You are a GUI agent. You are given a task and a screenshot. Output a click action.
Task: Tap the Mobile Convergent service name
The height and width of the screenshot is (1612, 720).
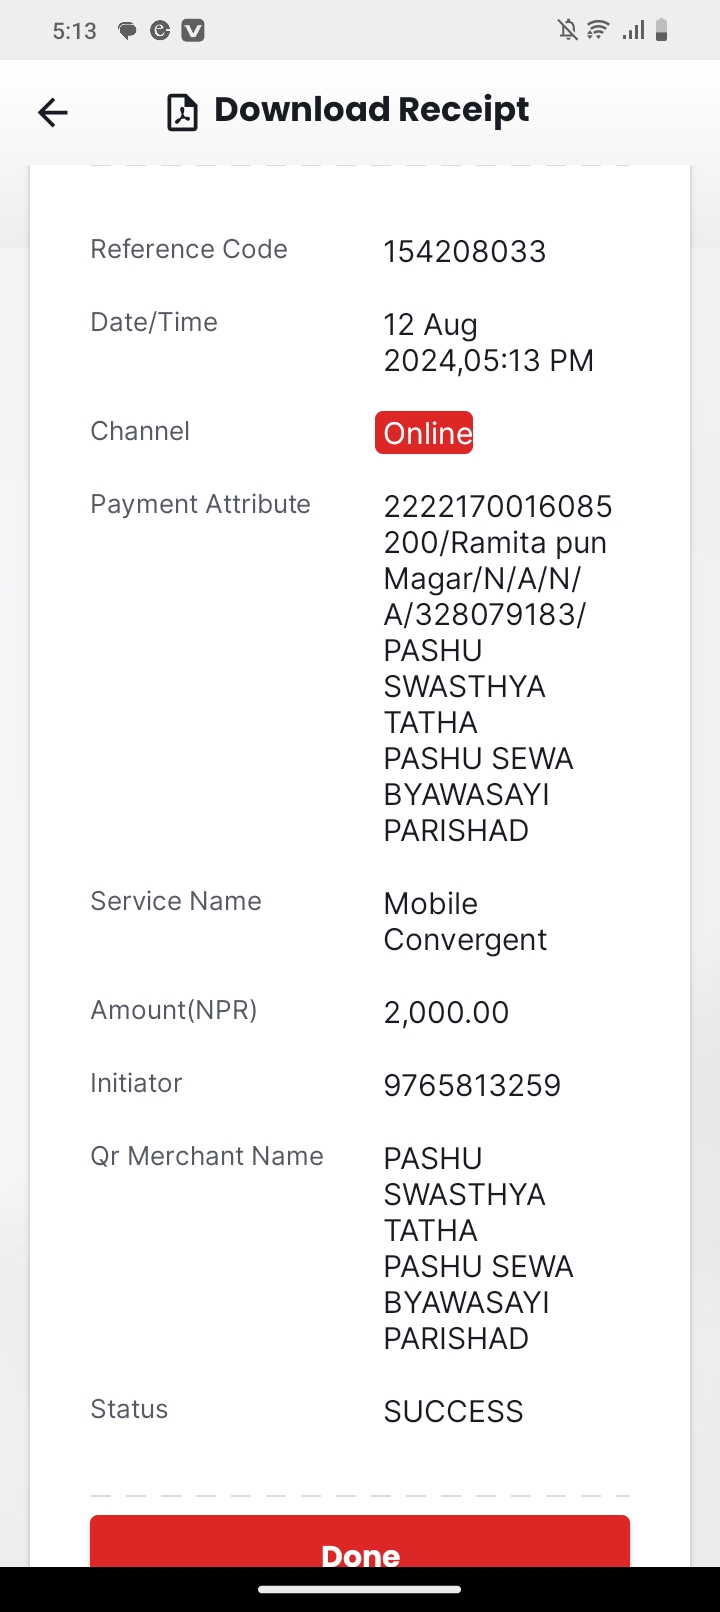tap(465, 921)
